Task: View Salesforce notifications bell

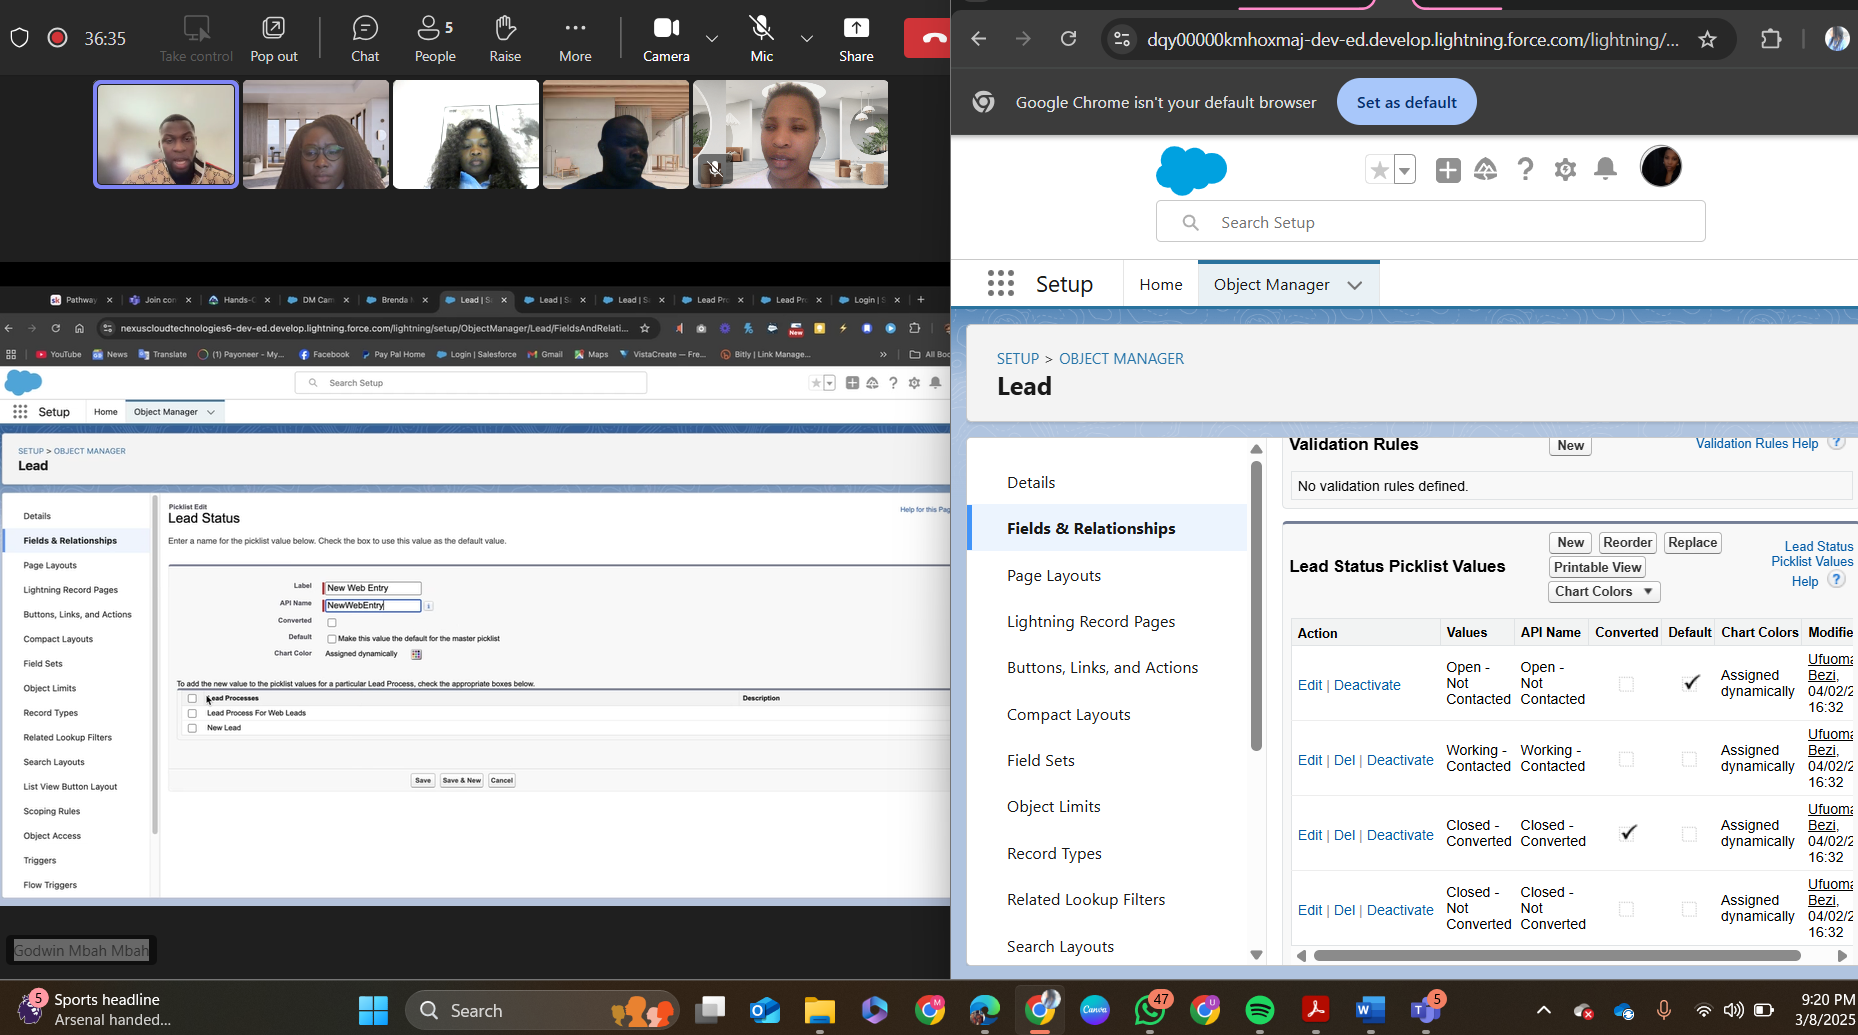Action: (x=1605, y=169)
